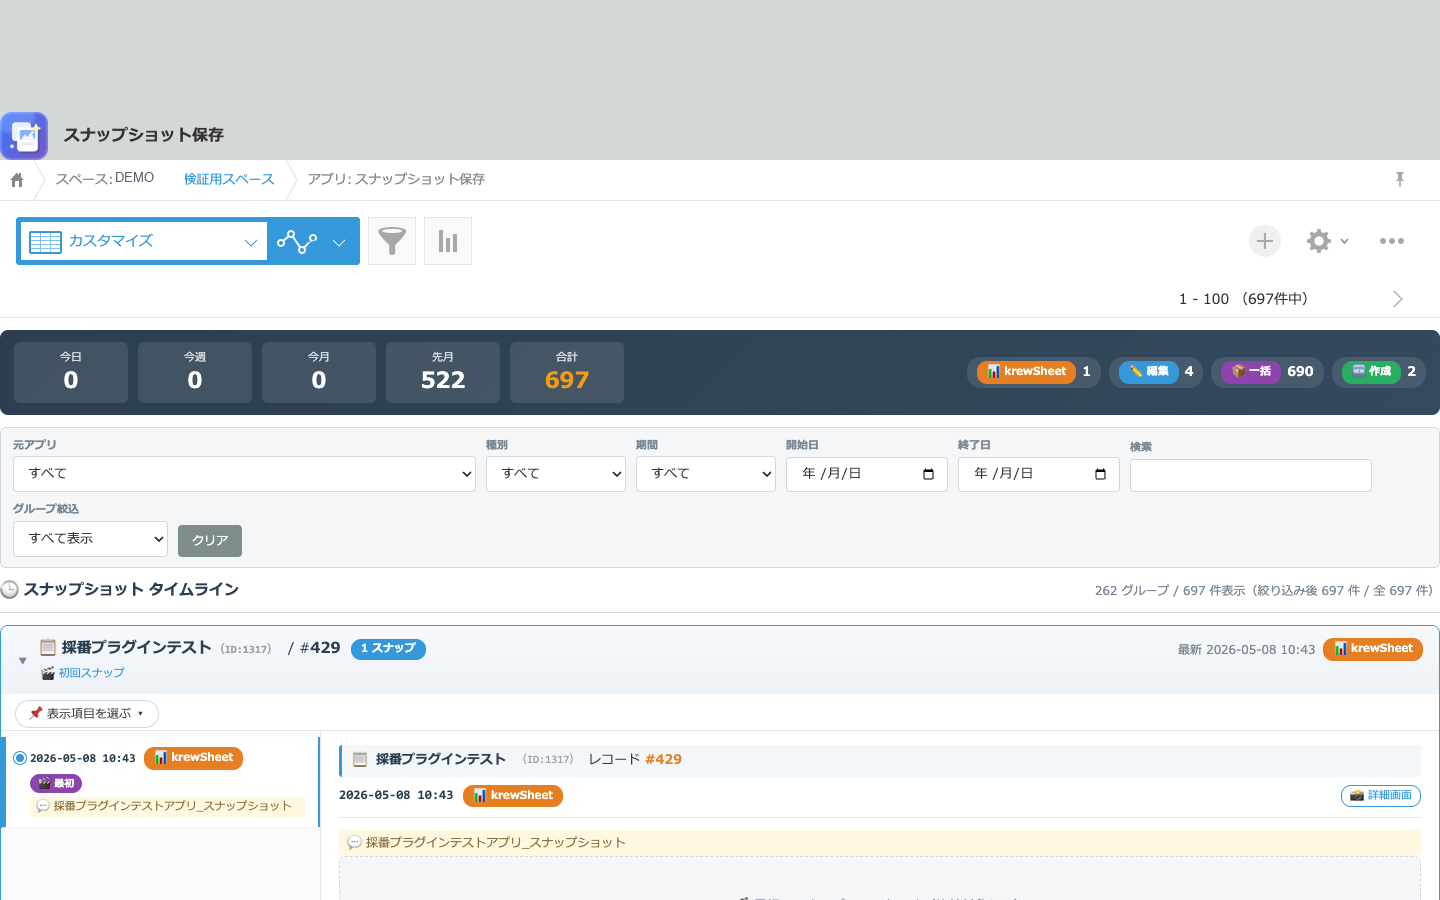Screen dimensions: 1440x900
Task: Open app settings gear icon
Action: point(1319,241)
